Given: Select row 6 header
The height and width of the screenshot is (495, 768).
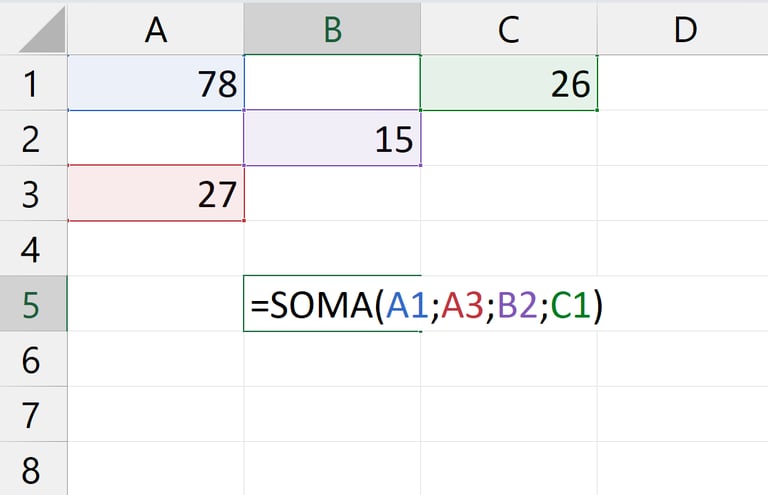Looking at the screenshot, I should pos(33,359).
